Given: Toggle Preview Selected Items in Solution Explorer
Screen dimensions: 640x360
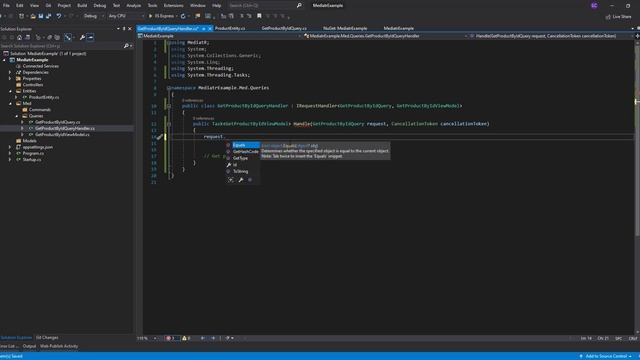Looking at the screenshot, I should tap(90, 38).
